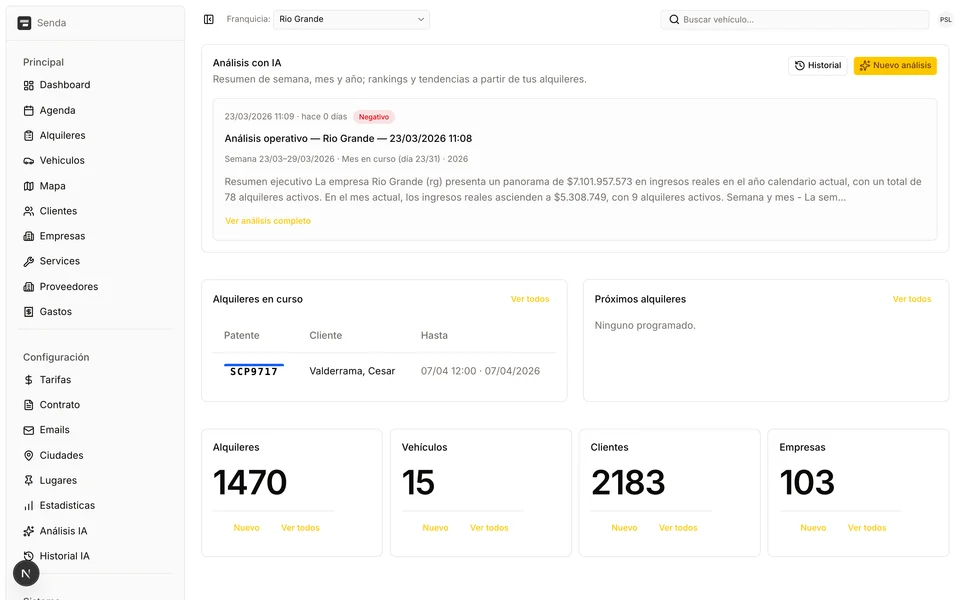Open the PSL user avatar menu
Screen dimensions: 960x600
[x=945, y=20]
